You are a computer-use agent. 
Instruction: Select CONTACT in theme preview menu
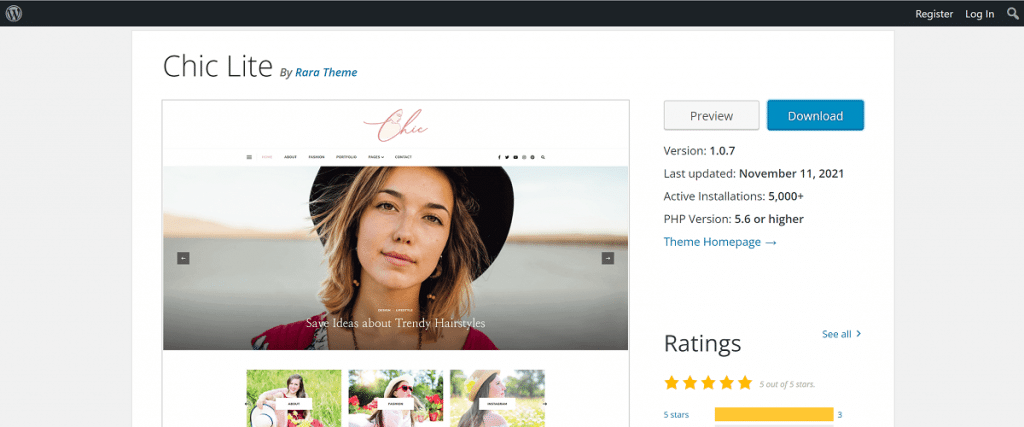(403, 157)
